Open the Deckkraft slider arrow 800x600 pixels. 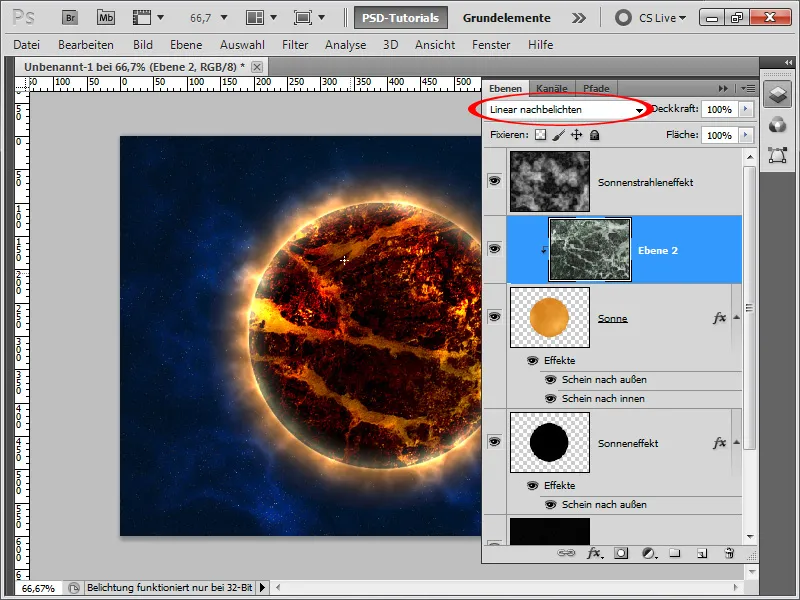(746, 109)
